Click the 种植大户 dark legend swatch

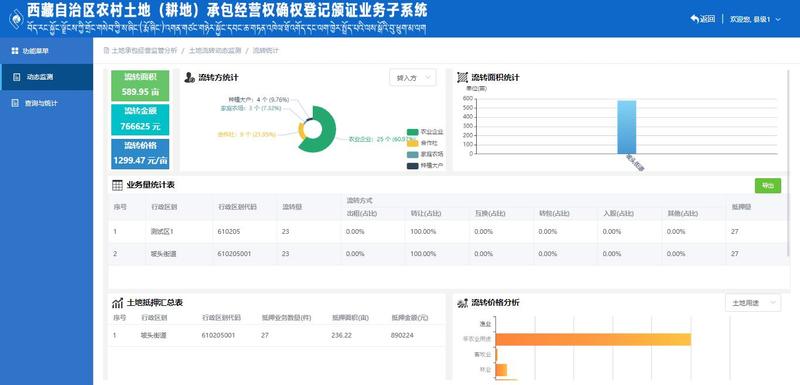tap(413, 166)
